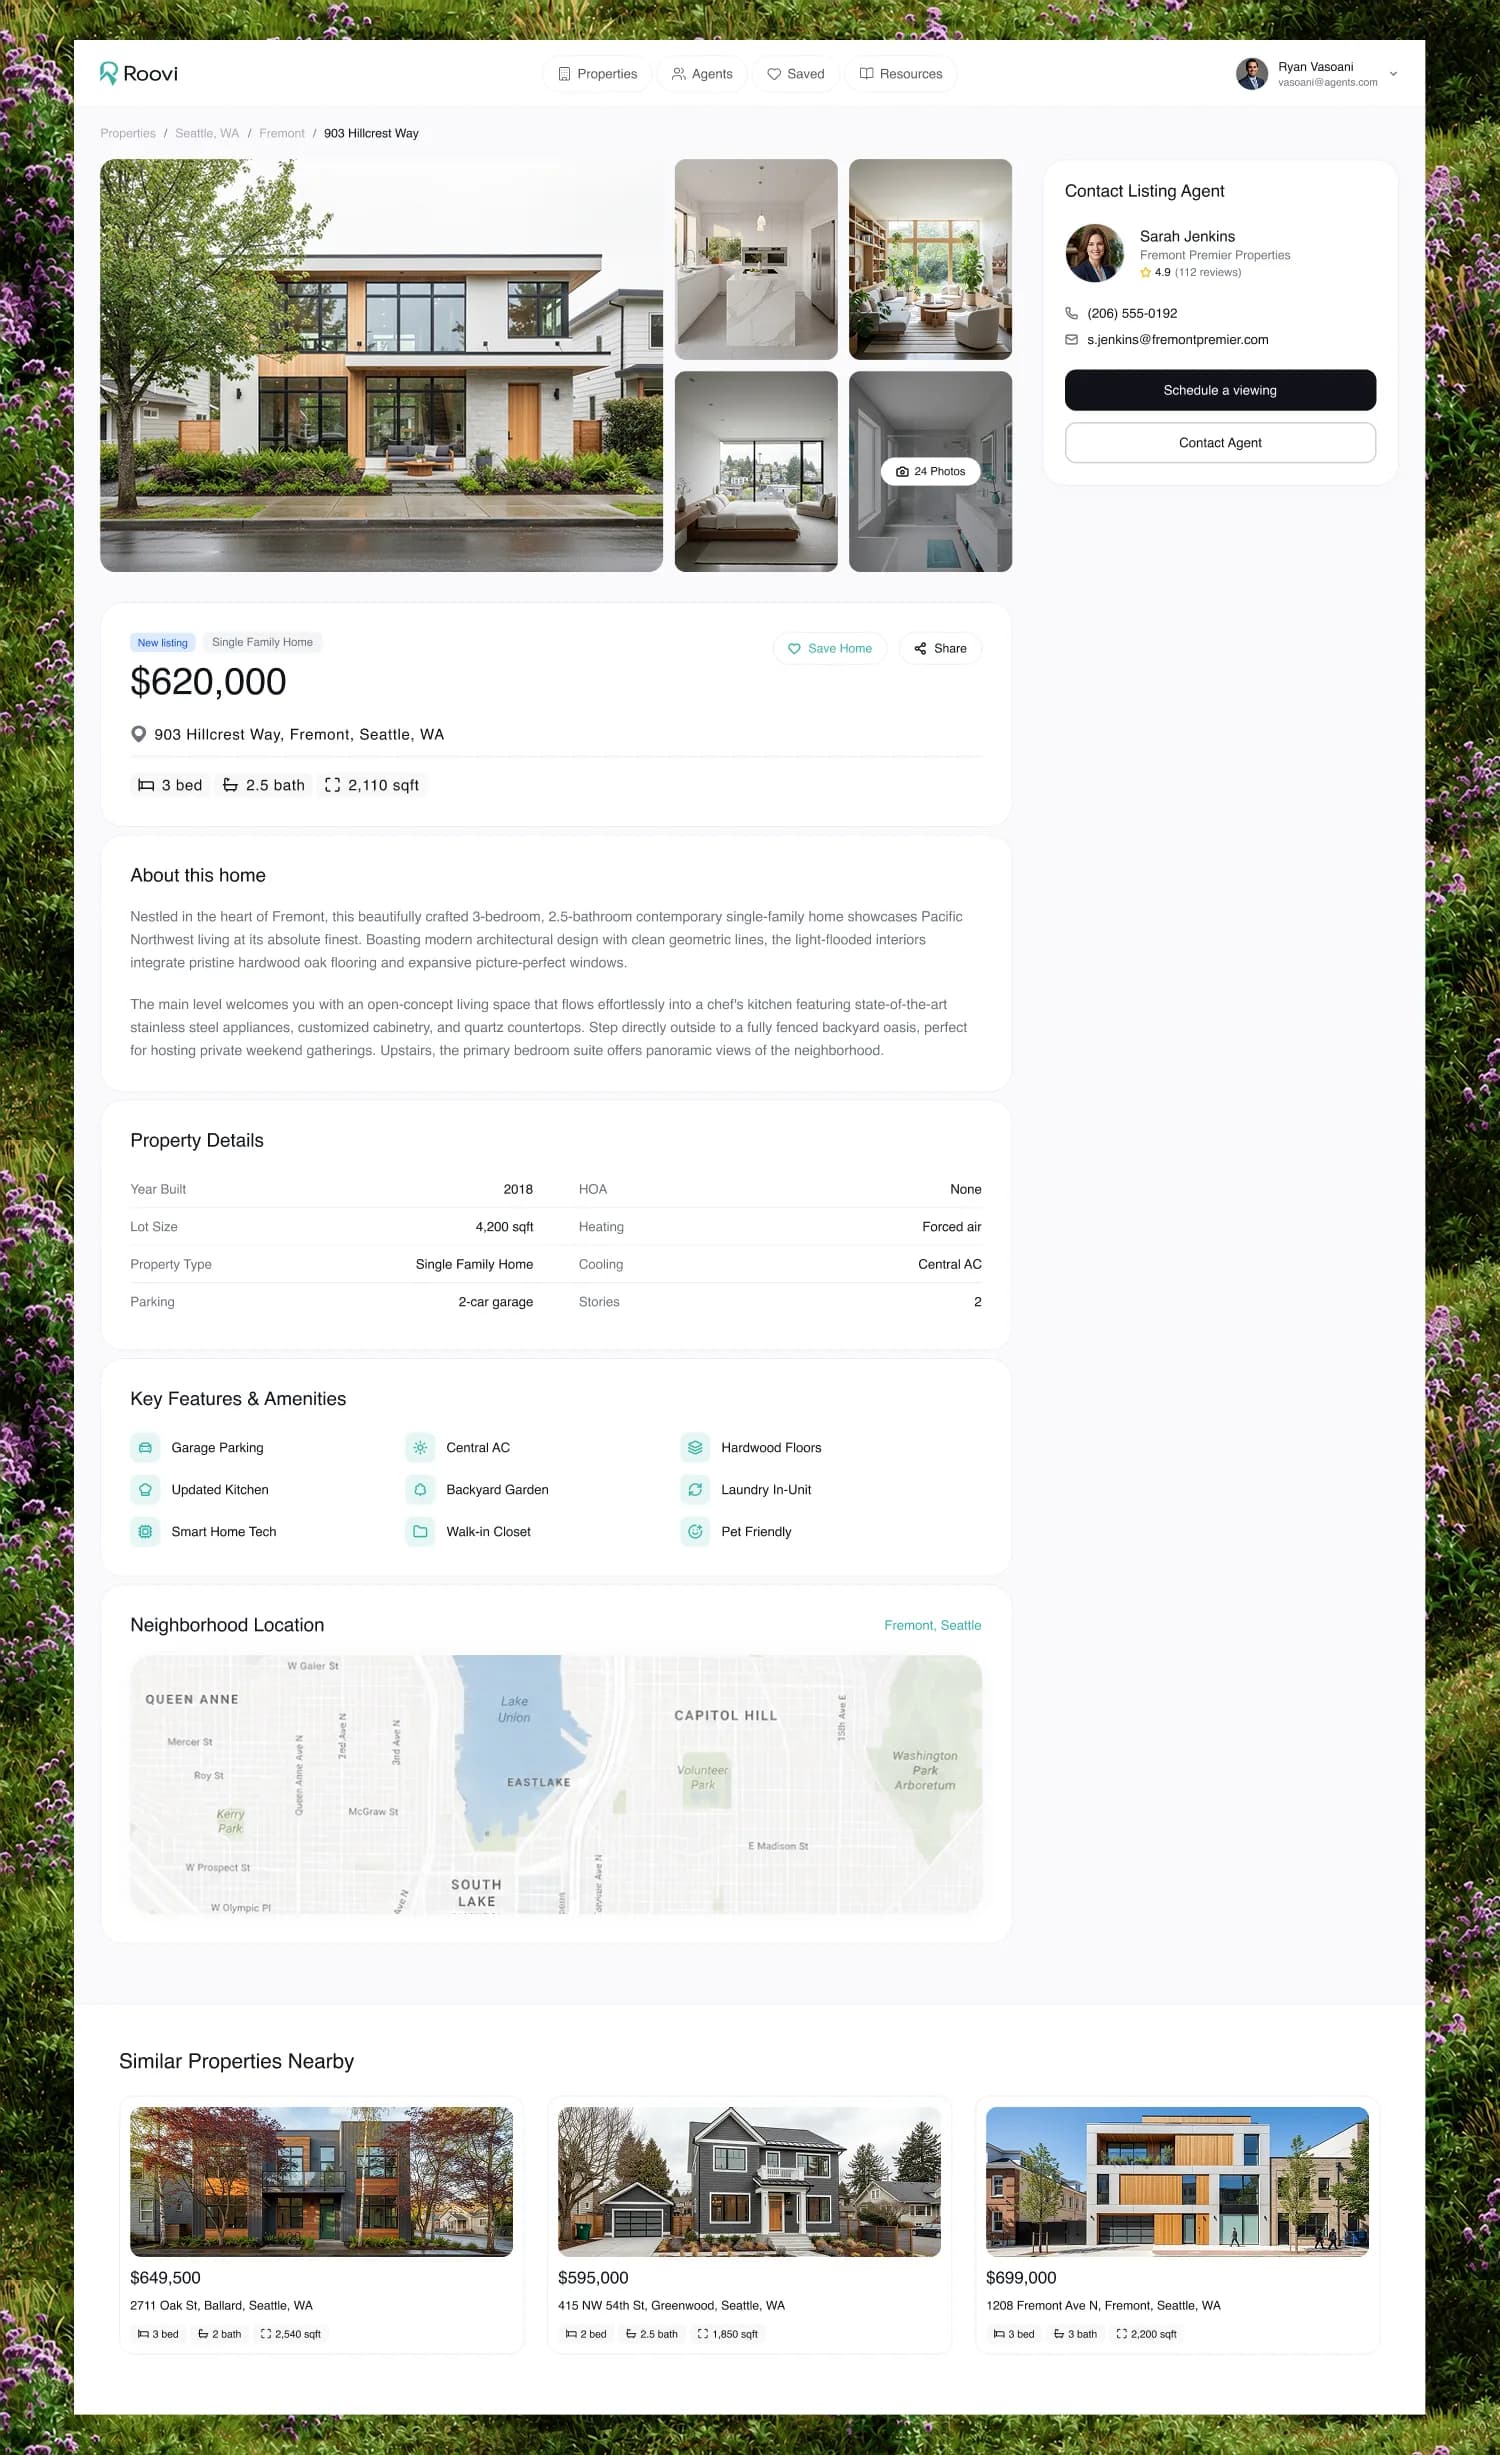Click the Neighborhood Location map
Image resolution: width=1500 pixels, height=2455 pixels.
pos(556,1784)
